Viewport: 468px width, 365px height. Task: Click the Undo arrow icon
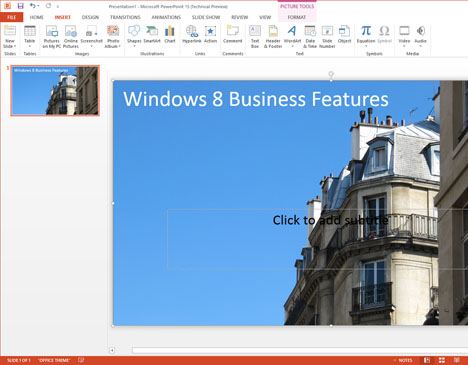coord(32,6)
